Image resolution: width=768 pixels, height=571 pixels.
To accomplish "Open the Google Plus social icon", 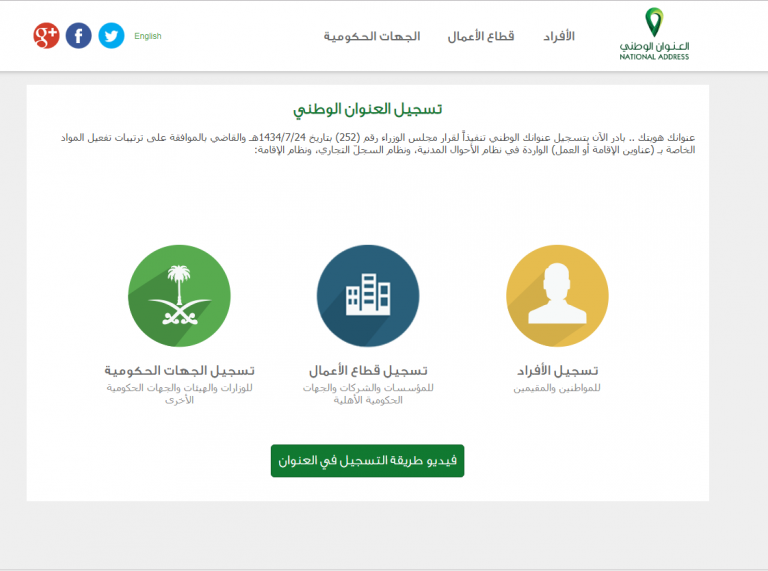I will [46, 36].
